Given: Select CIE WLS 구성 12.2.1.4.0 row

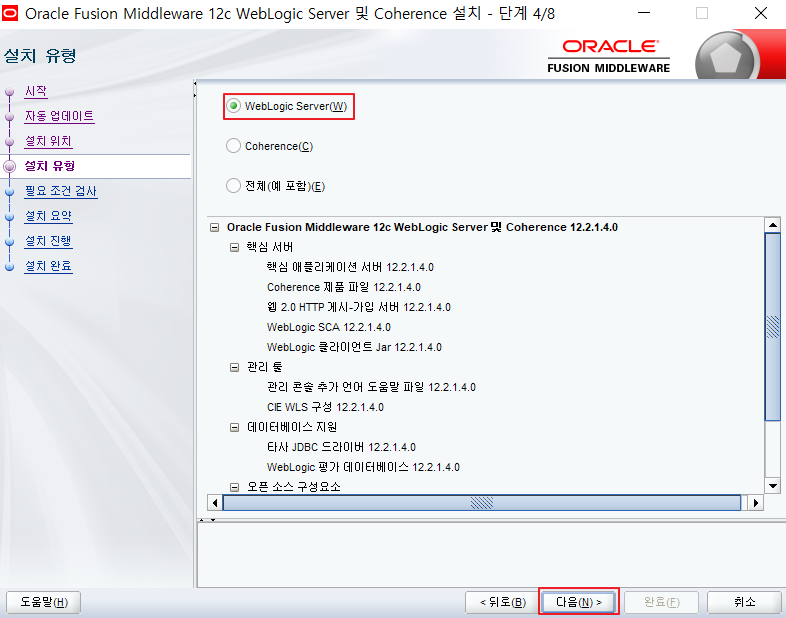Looking at the screenshot, I should click(325, 407).
